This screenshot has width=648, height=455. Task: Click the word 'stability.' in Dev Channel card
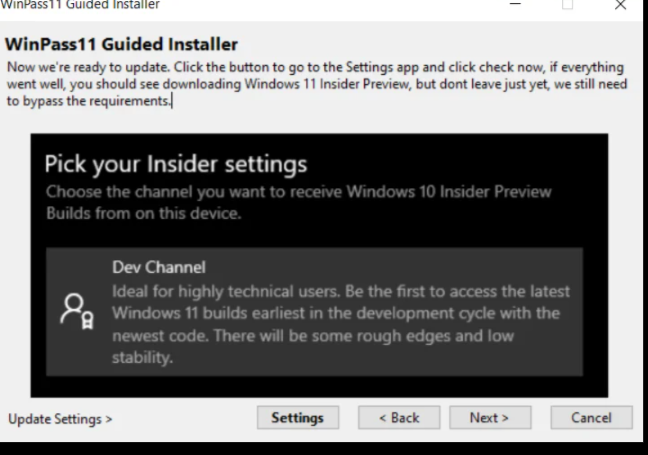point(142,357)
